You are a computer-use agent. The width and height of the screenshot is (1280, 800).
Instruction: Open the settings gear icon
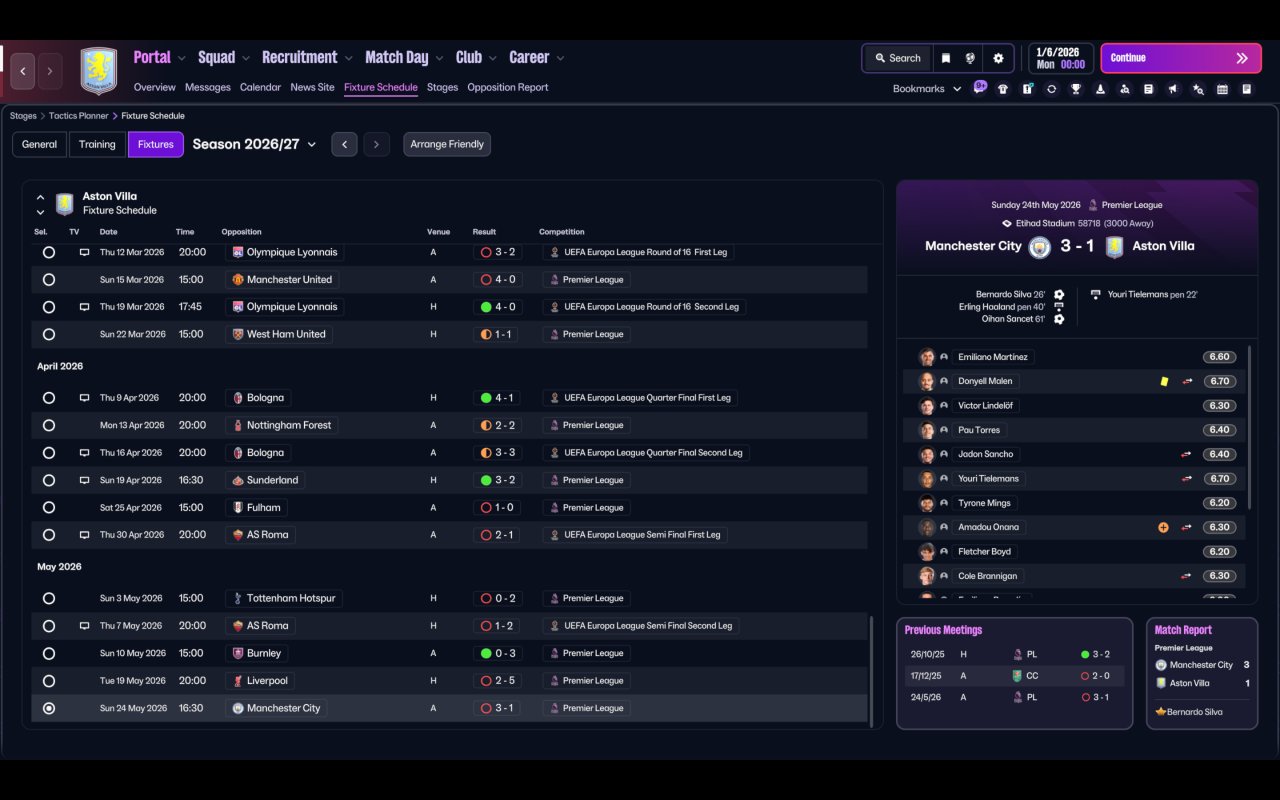tap(998, 58)
